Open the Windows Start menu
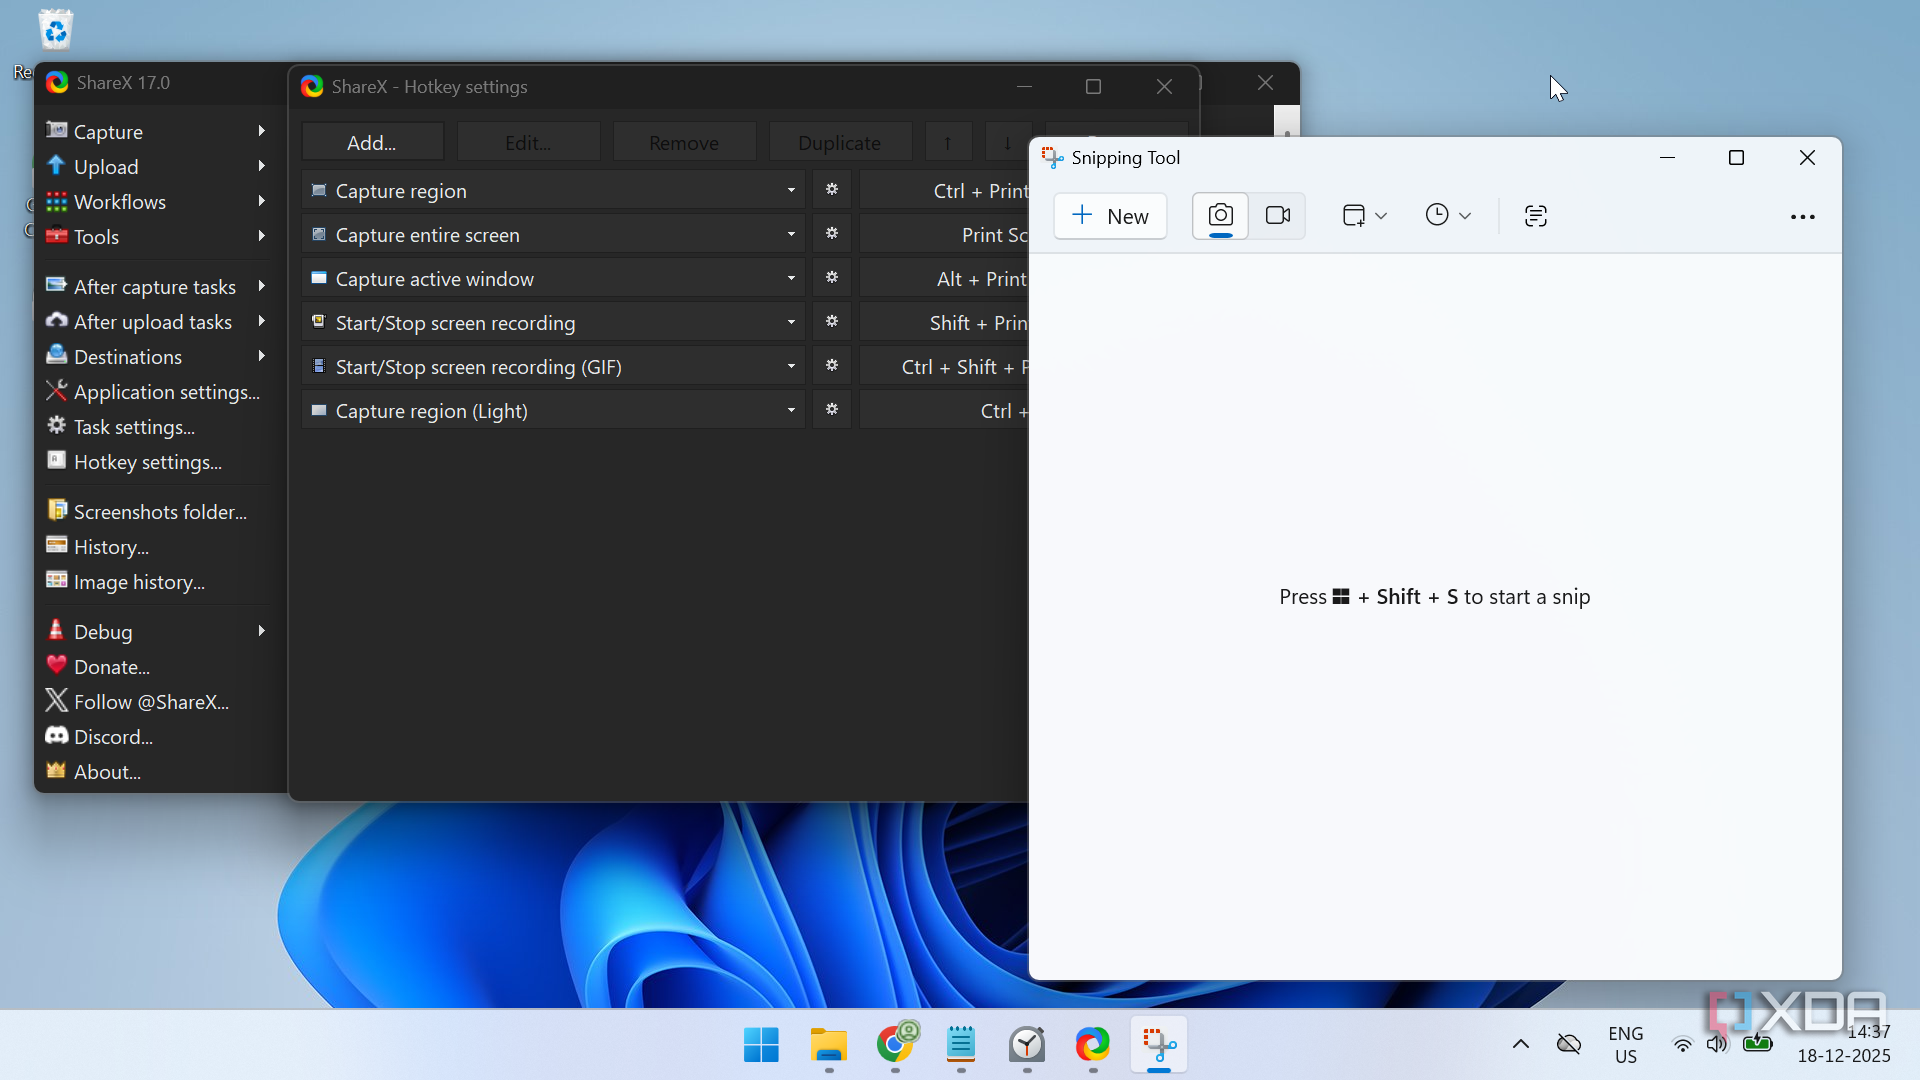Viewport: 1920px width, 1080px height. (x=761, y=1045)
